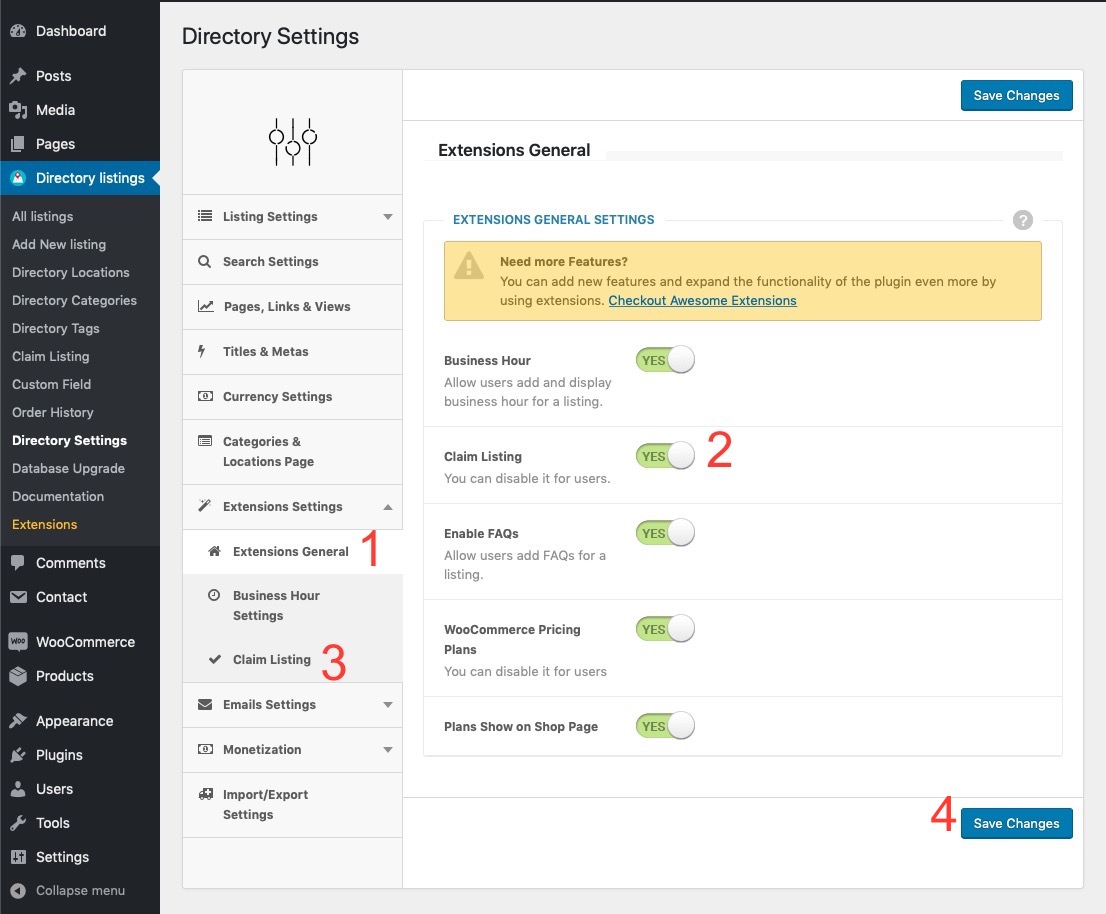Viewport: 1106px width, 914px height.
Task: Click the Posts pushpin icon
Action: 18,75
